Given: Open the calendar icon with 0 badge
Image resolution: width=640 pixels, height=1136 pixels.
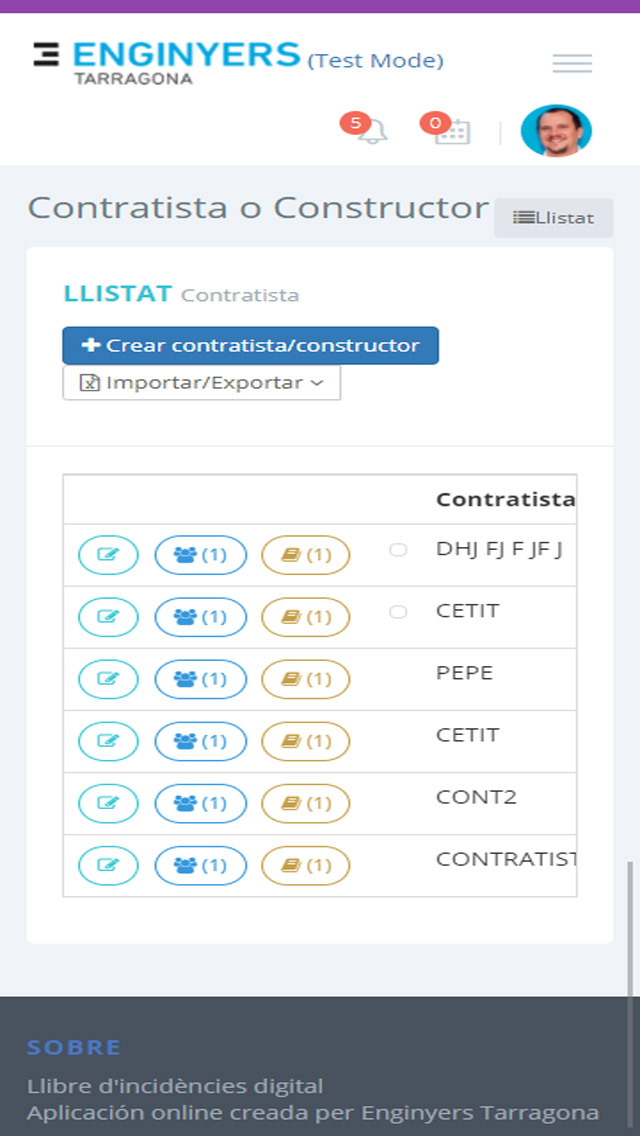Looking at the screenshot, I should (x=452, y=131).
